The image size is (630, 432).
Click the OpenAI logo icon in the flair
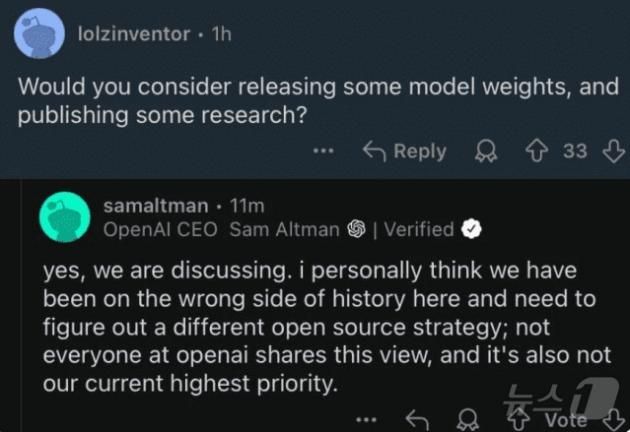[x=354, y=229]
